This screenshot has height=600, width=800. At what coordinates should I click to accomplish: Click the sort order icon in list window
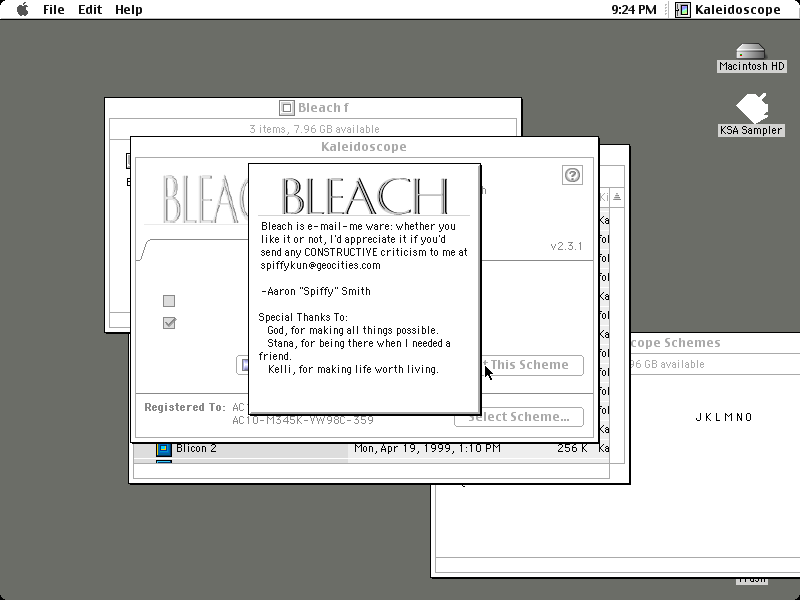point(617,196)
